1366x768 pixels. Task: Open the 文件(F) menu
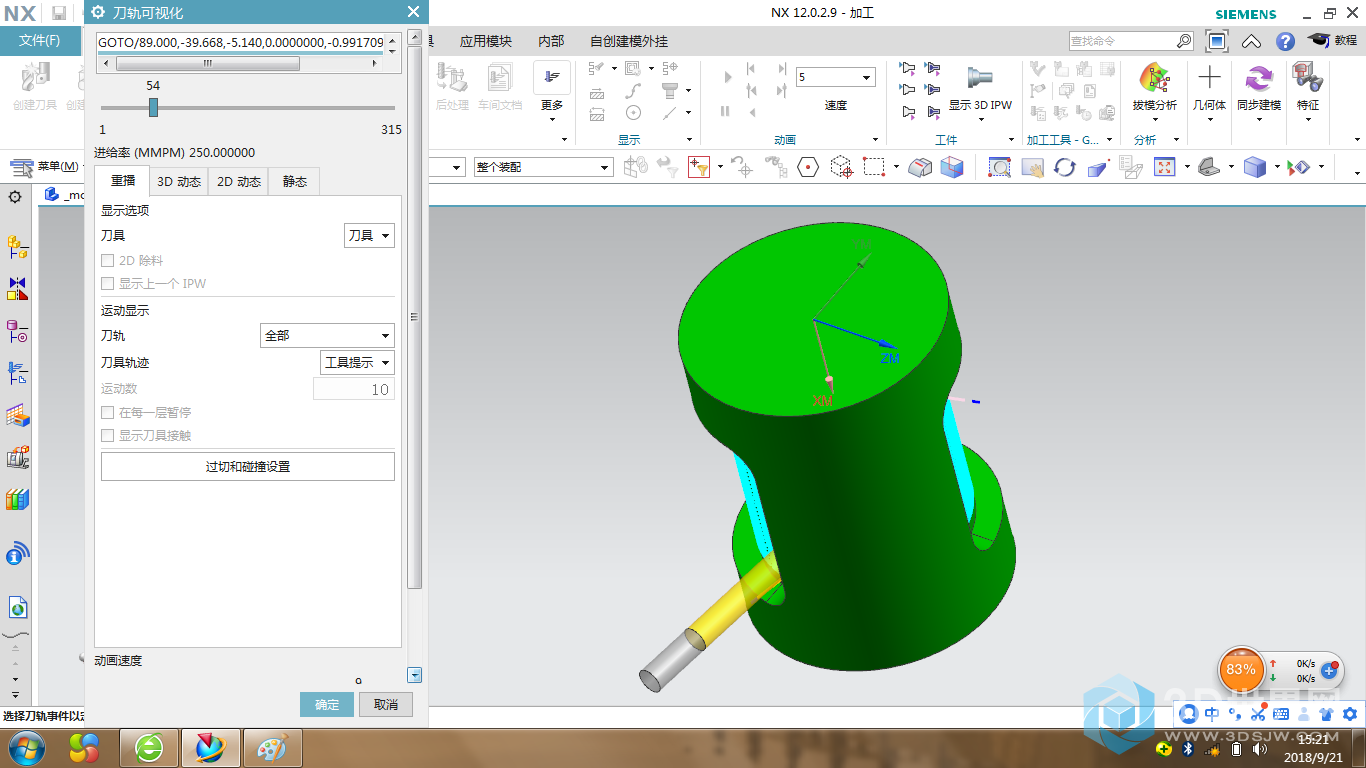tap(40, 41)
